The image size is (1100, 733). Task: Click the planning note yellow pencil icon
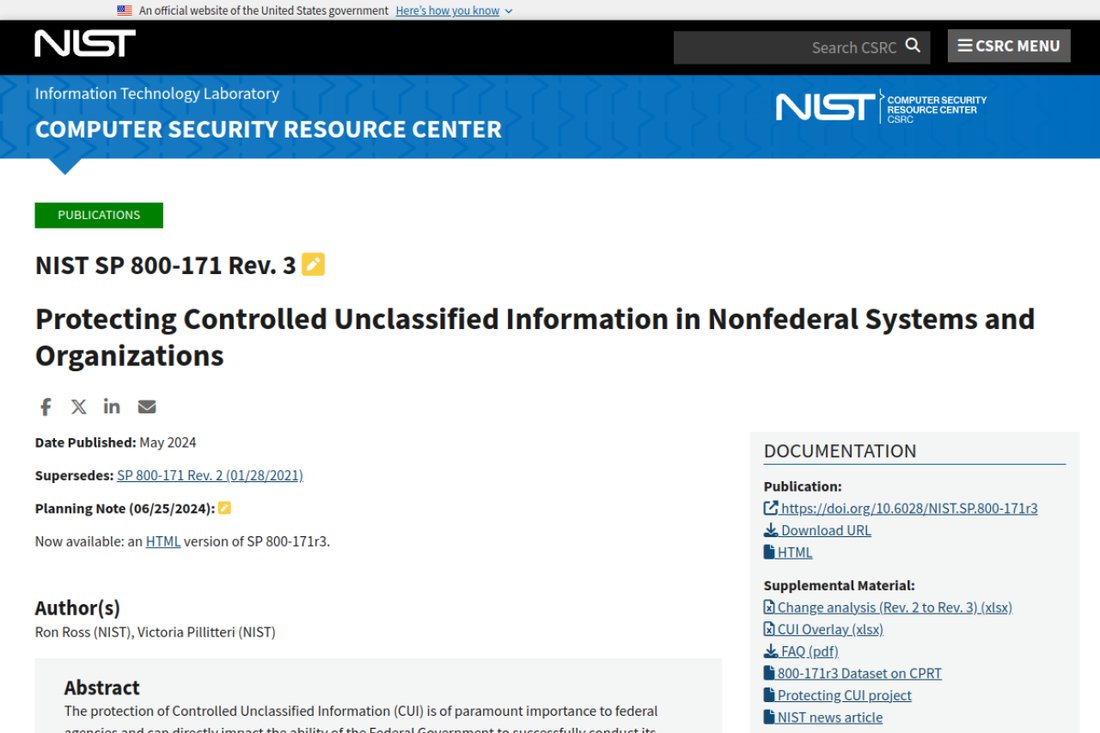pyautogui.click(x=224, y=508)
